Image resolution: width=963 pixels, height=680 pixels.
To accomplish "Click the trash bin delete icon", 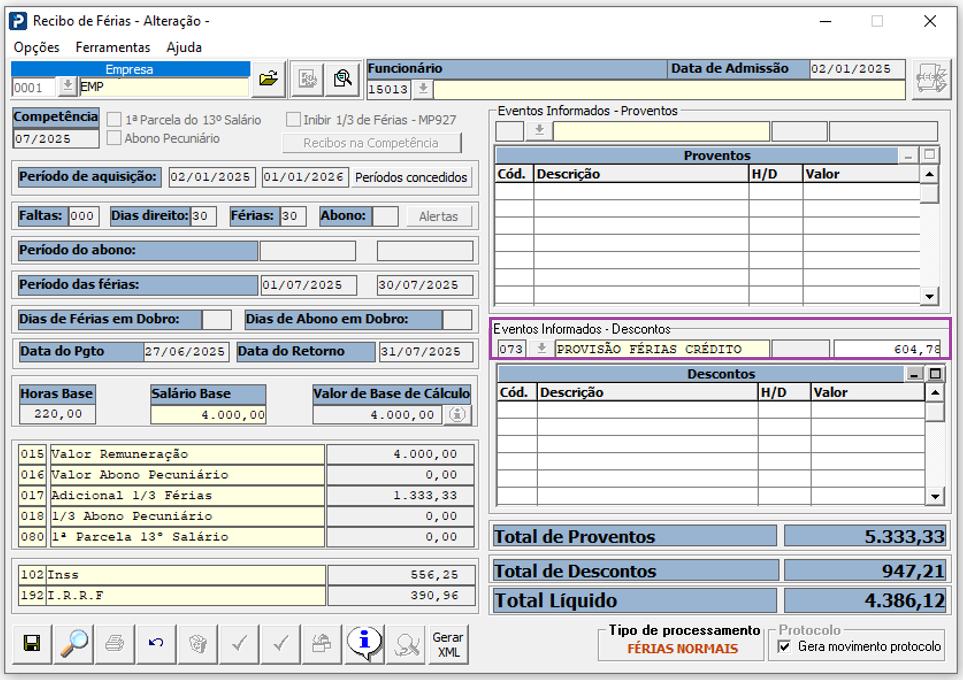I will pos(198,644).
